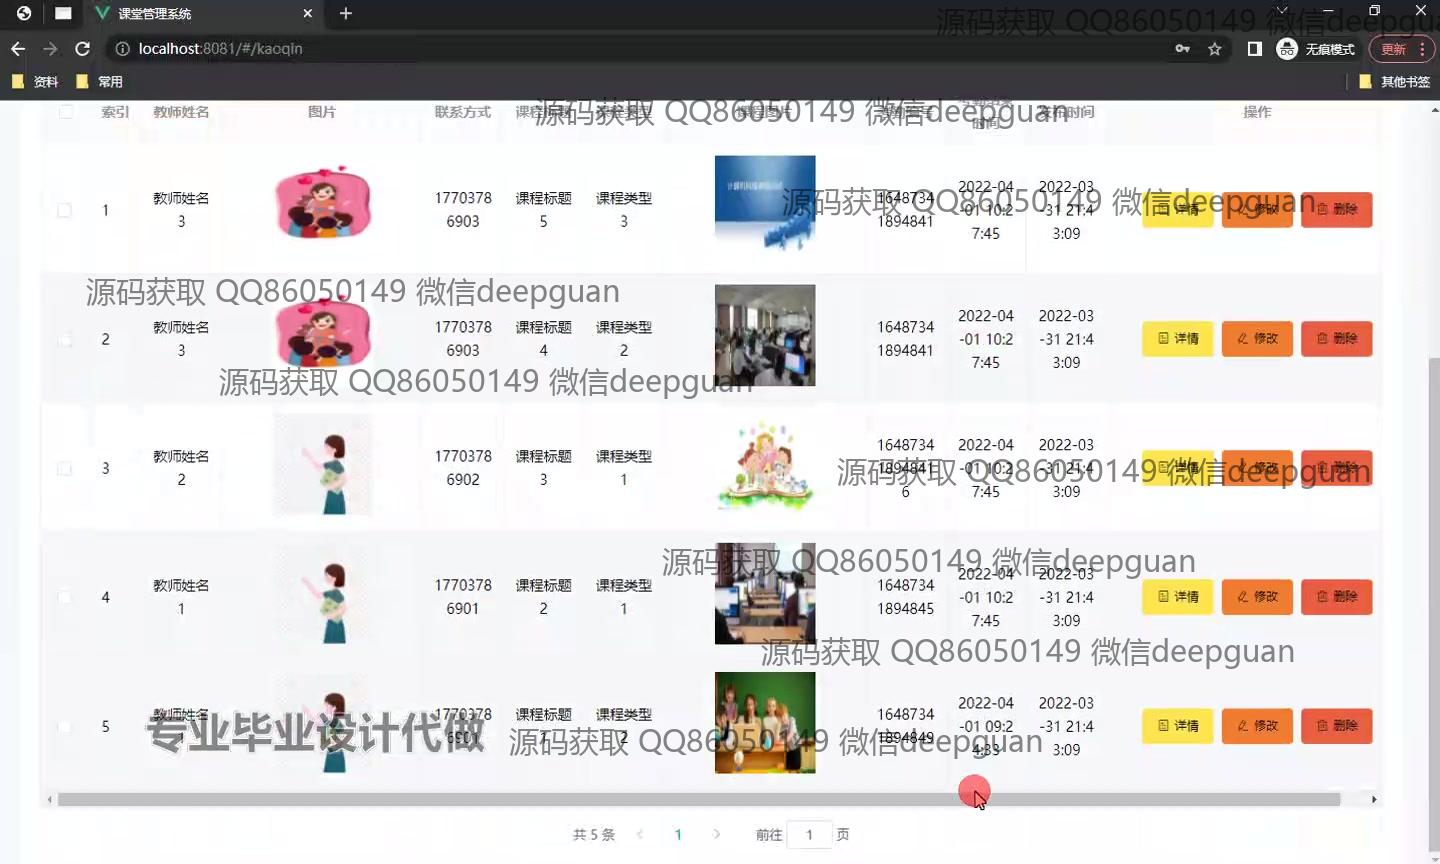Screen dimensions: 1440x864
Task: Tick the checkbox for row 3
Action: (65, 468)
